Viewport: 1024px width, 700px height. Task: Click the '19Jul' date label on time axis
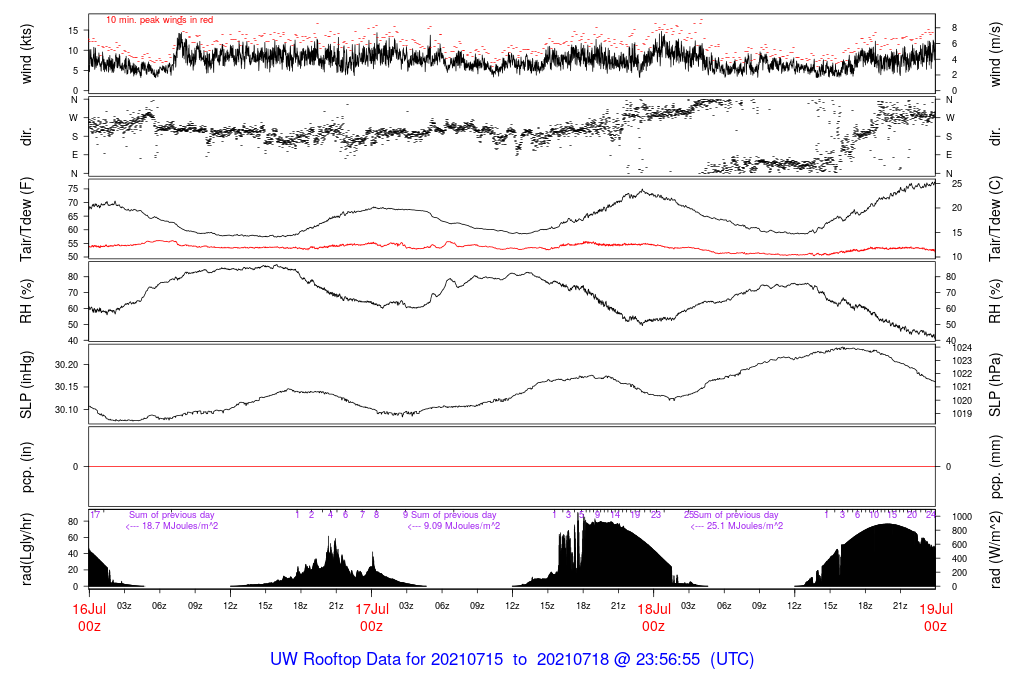point(936,609)
